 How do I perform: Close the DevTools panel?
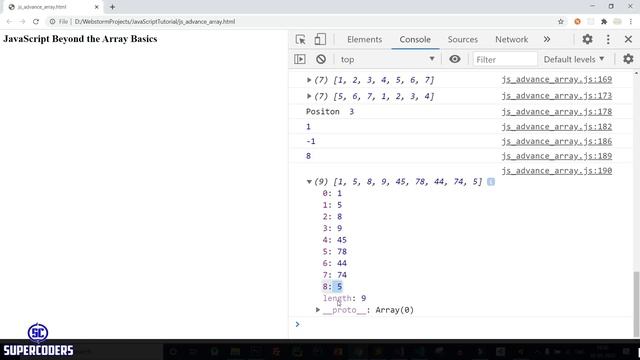coord(628,39)
